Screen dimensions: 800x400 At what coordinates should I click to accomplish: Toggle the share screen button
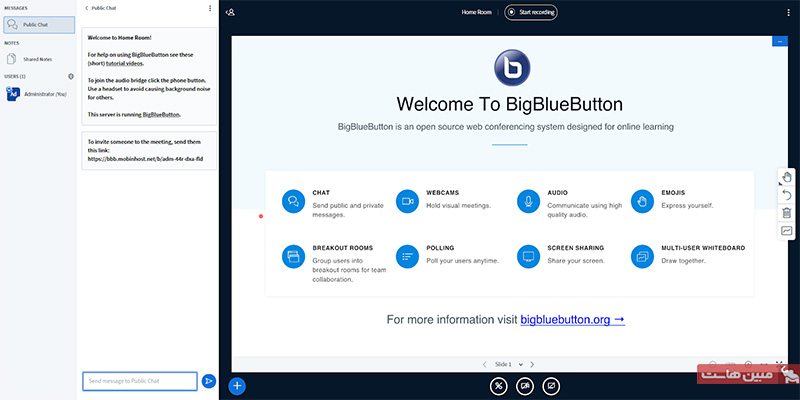[x=551, y=386]
